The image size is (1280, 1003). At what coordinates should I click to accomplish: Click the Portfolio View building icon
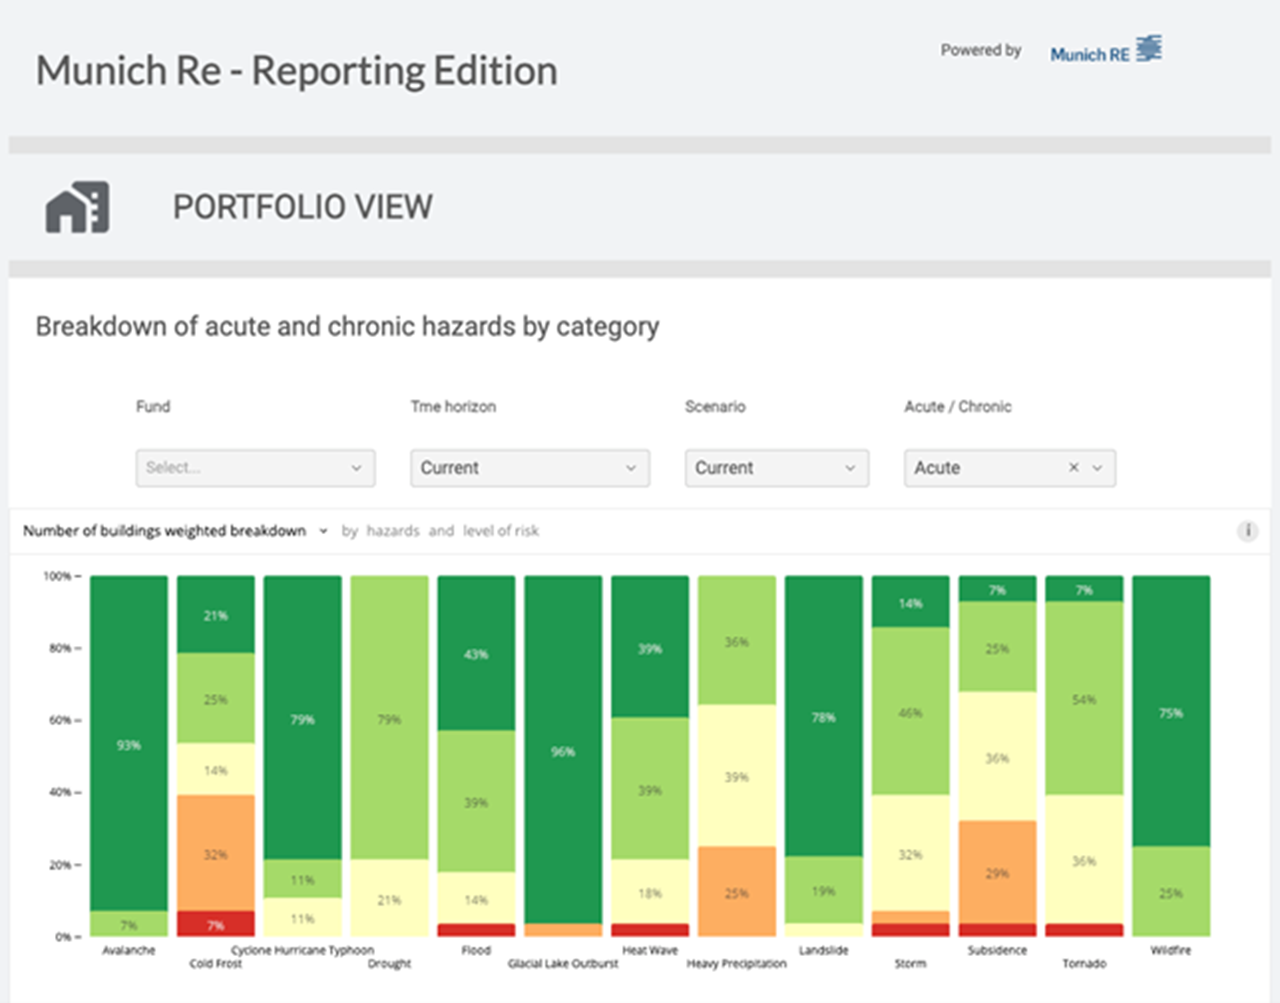(75, 206)
